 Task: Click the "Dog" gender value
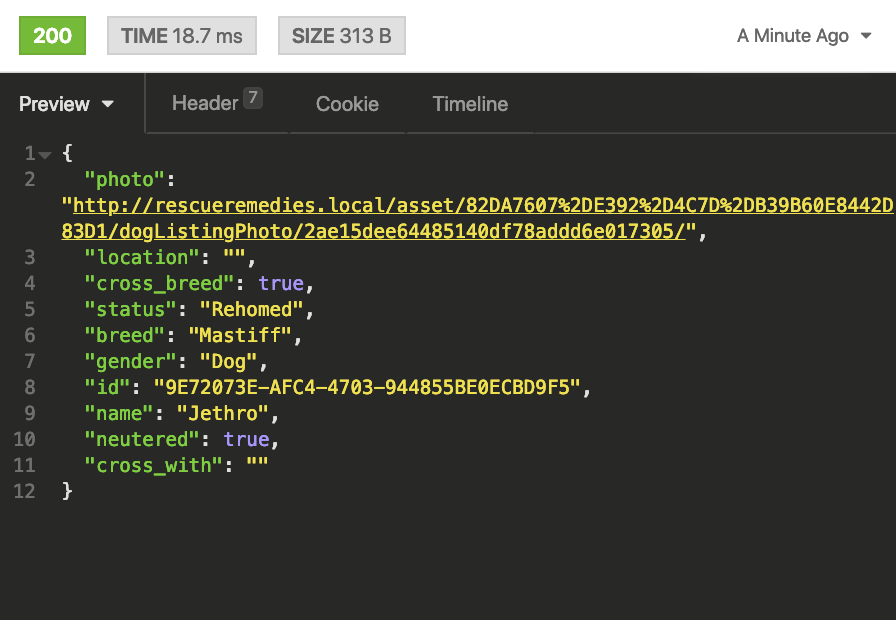pos(228,362)
